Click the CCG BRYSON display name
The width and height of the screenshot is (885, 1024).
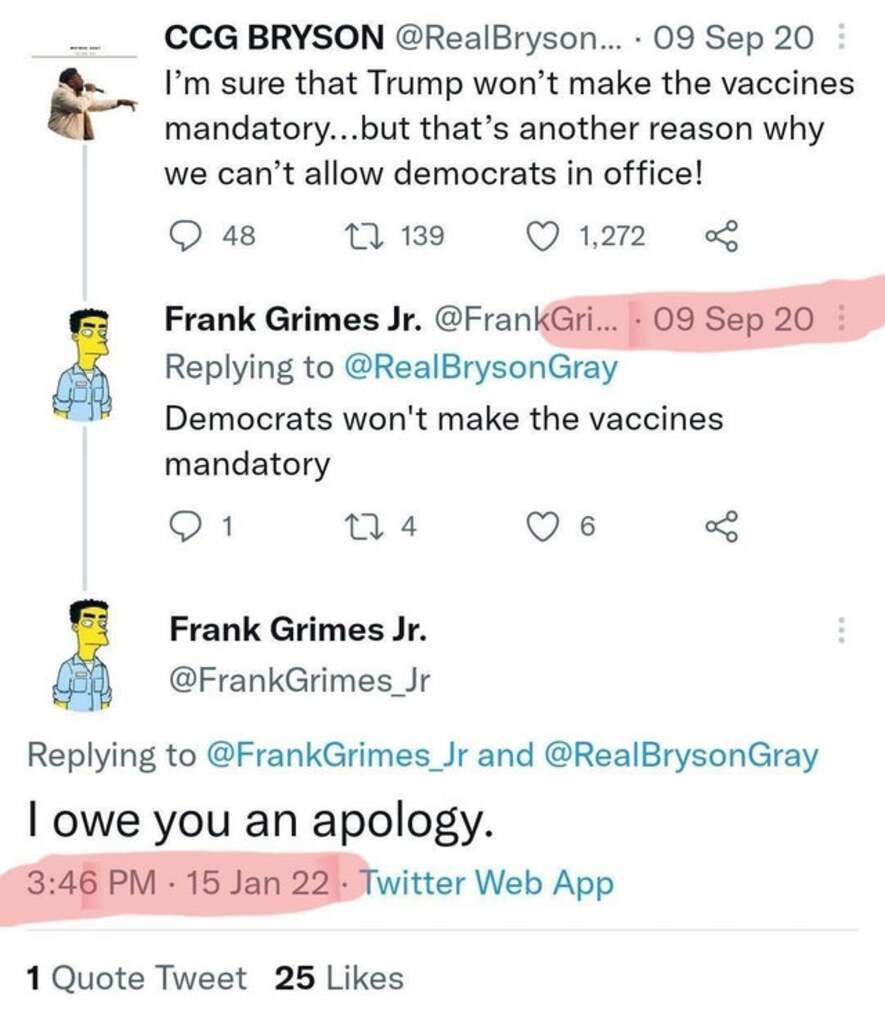274,39
